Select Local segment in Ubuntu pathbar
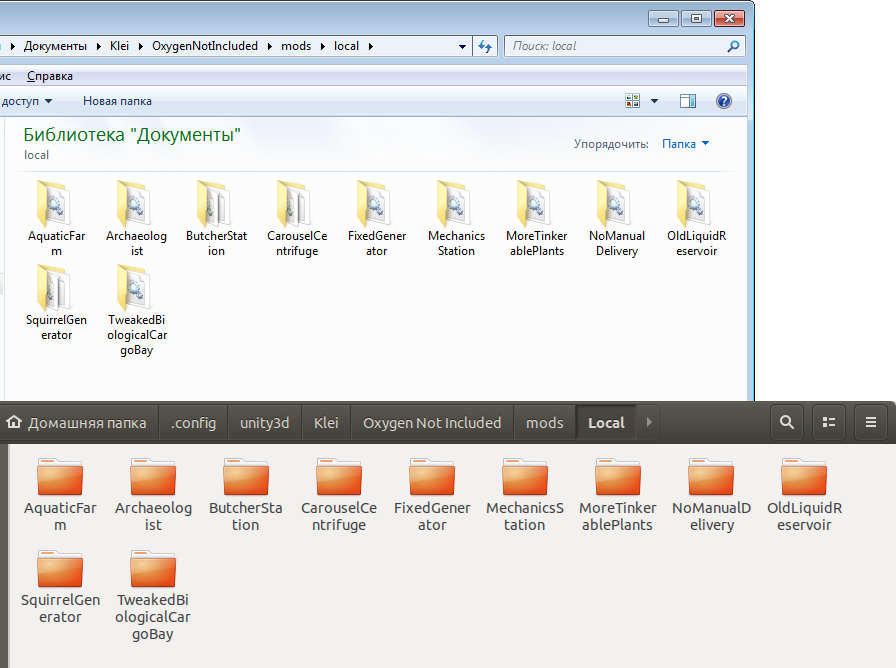The image size is (896, 668). pyautogui.click(x=606, y=422)
